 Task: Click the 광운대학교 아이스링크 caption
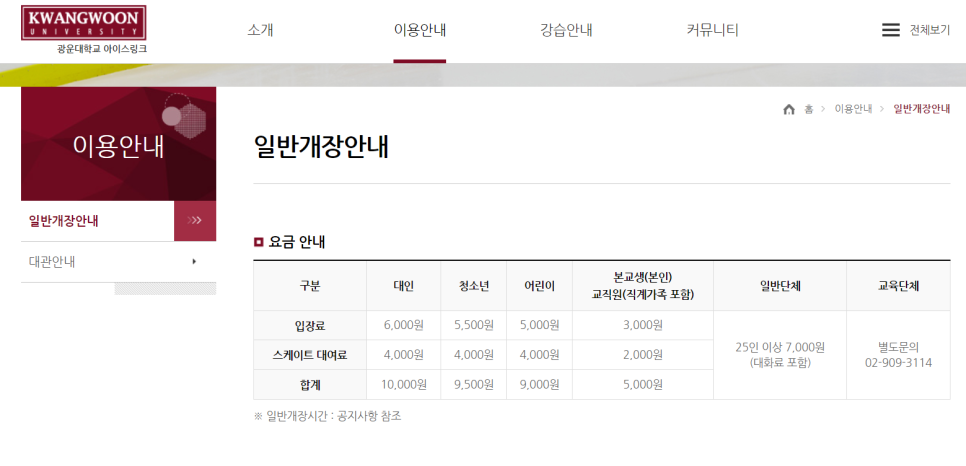pyautogui.click(x=102, y=49)
